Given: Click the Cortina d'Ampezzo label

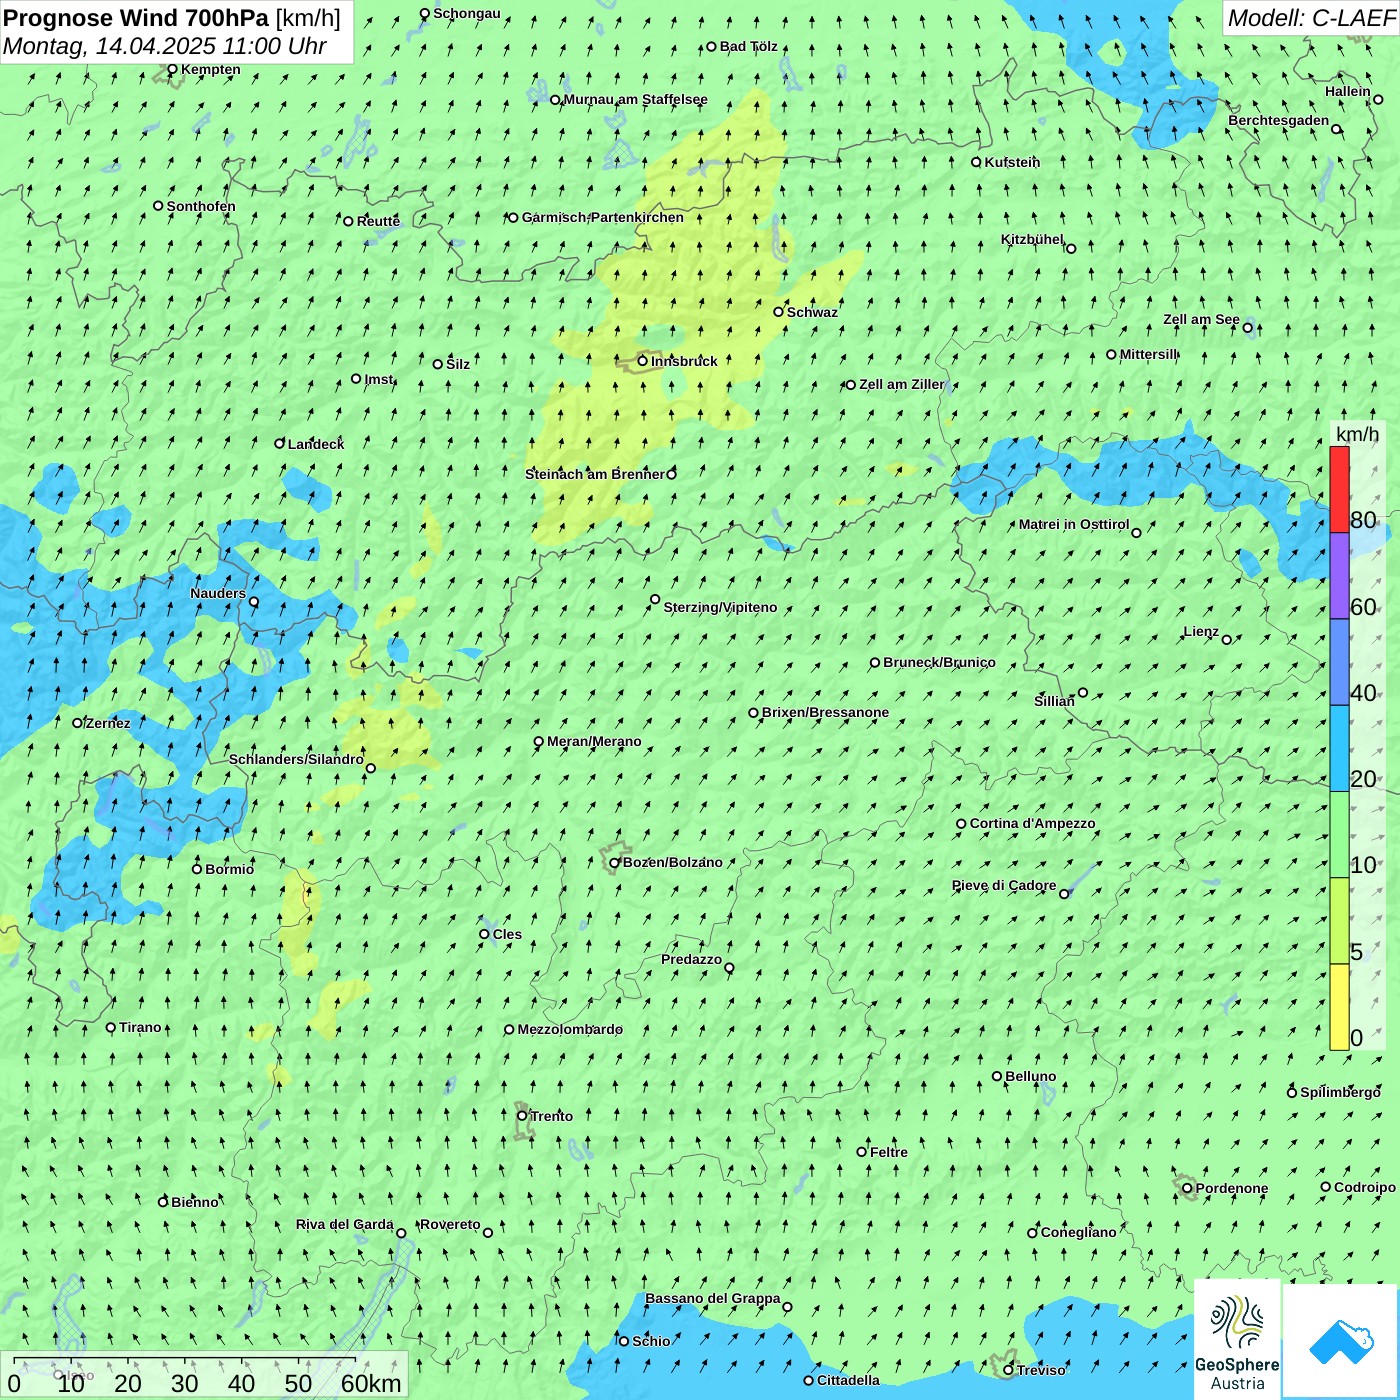Looking at the screenshot, I should 1032,823.
